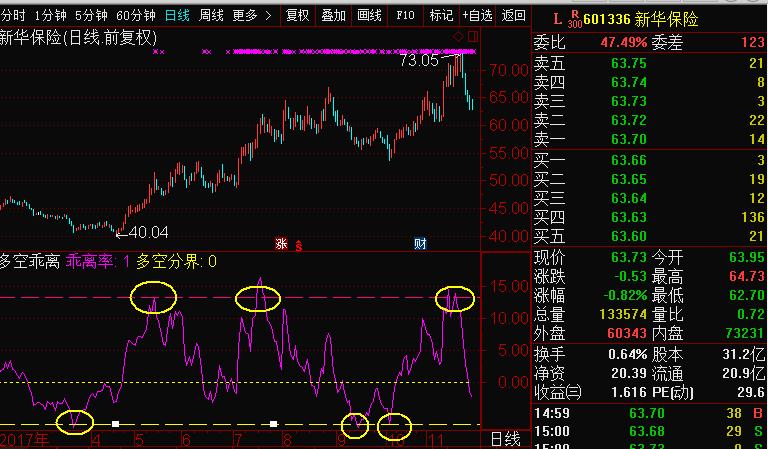
Task: Click chart title 新华保险(日线.前复权)
Action: (78, 37)
